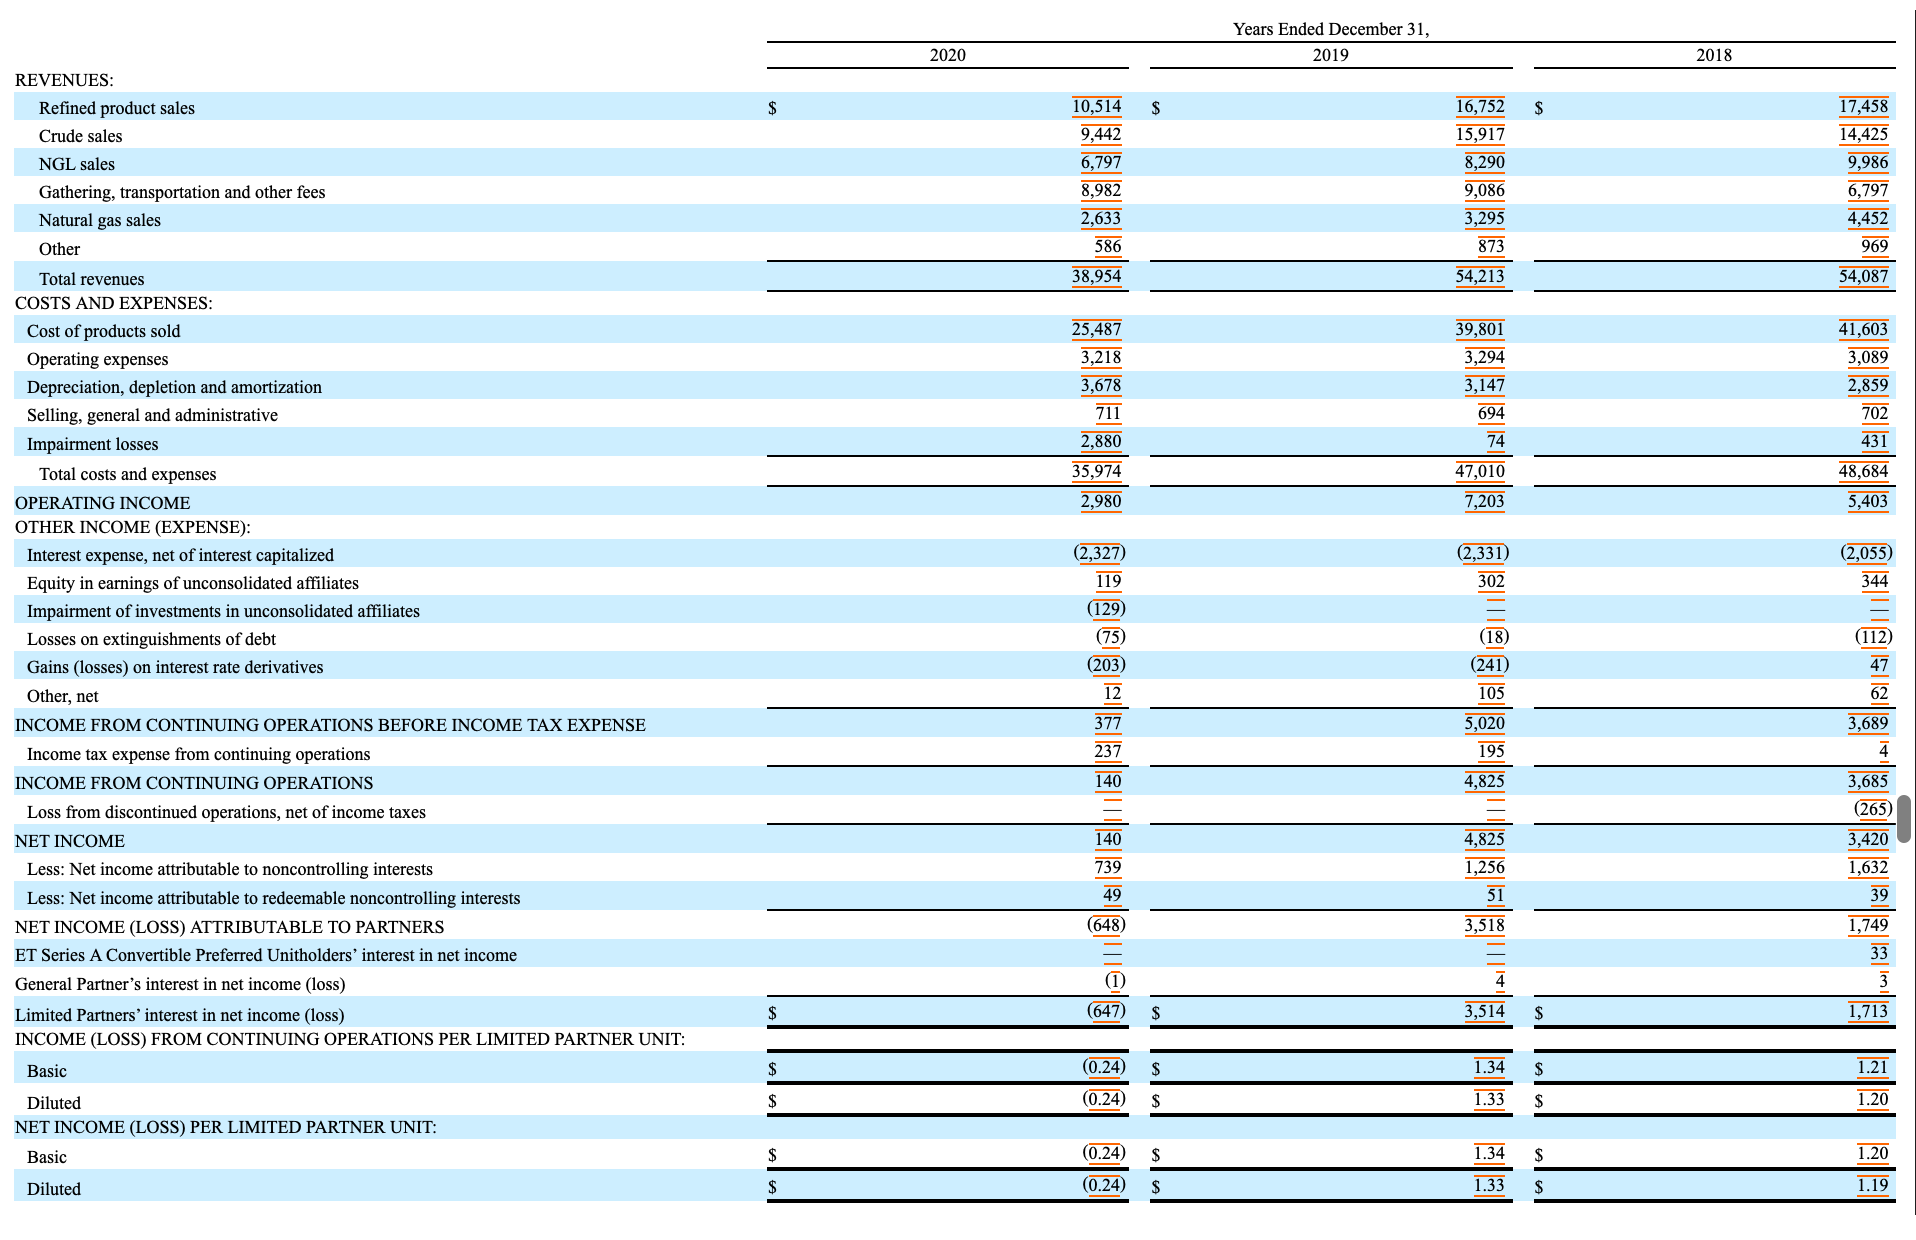Select the 2020 column header

coord(947,55)
